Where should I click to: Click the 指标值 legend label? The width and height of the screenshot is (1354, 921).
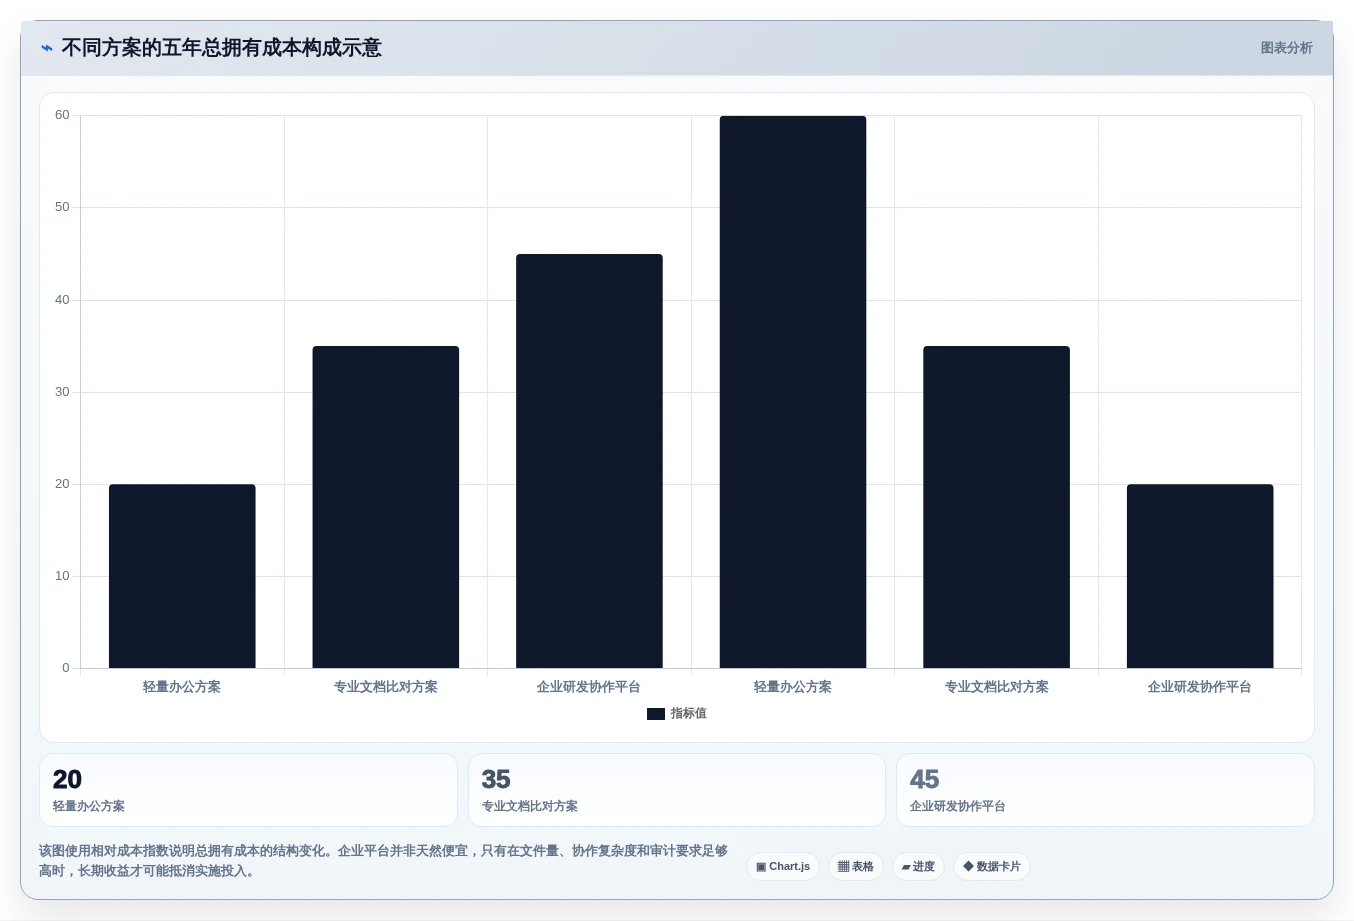coord(688,714)
